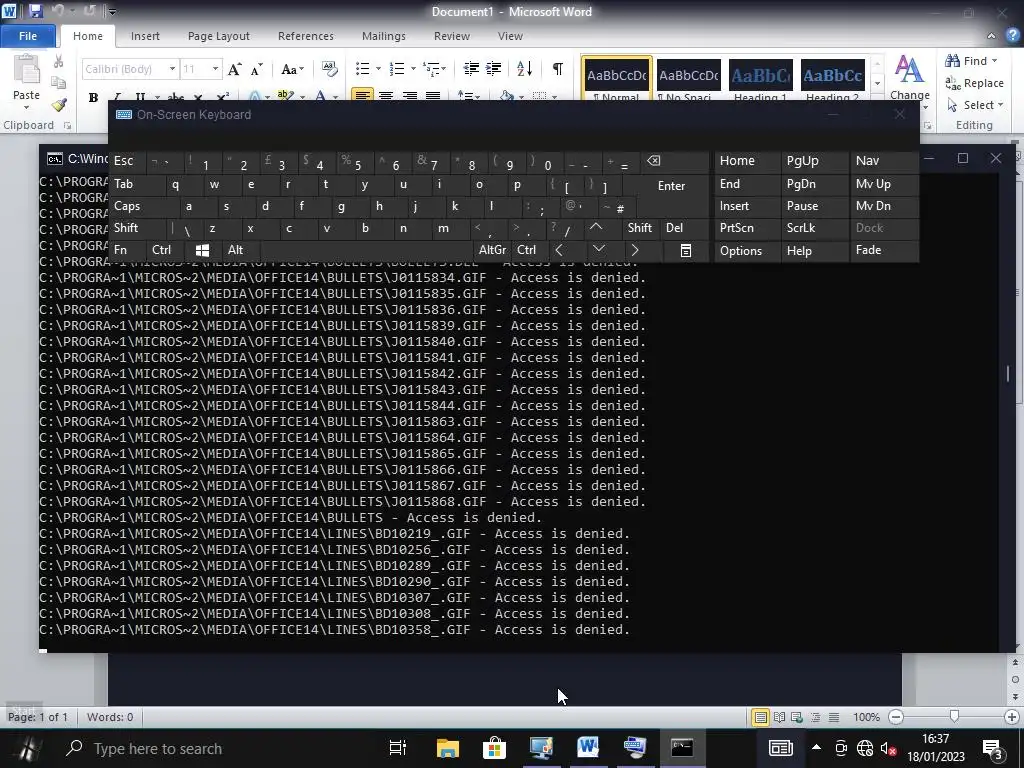Viewport: 1024px width, 768px height.
Task: Click the zoom in plus button
Action: [1012, 717]
